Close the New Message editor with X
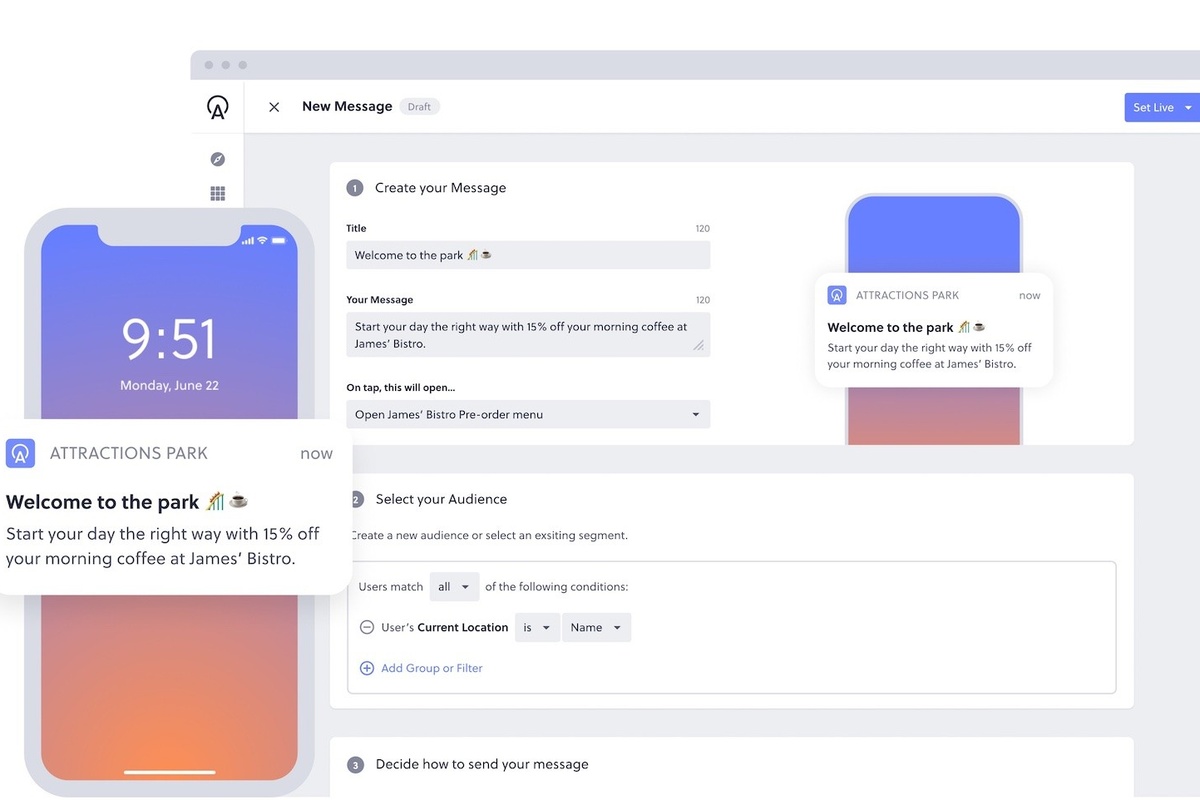 coord(274,107)
